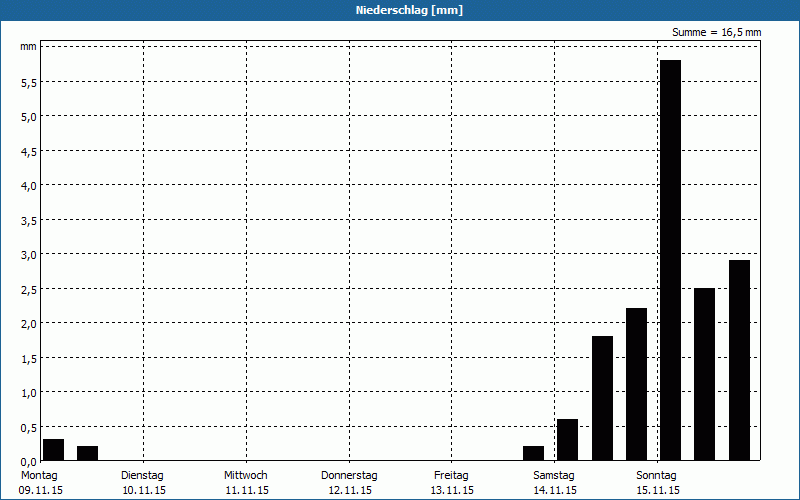Select the 'Mittwoch' day label

(x=246, y=476)
